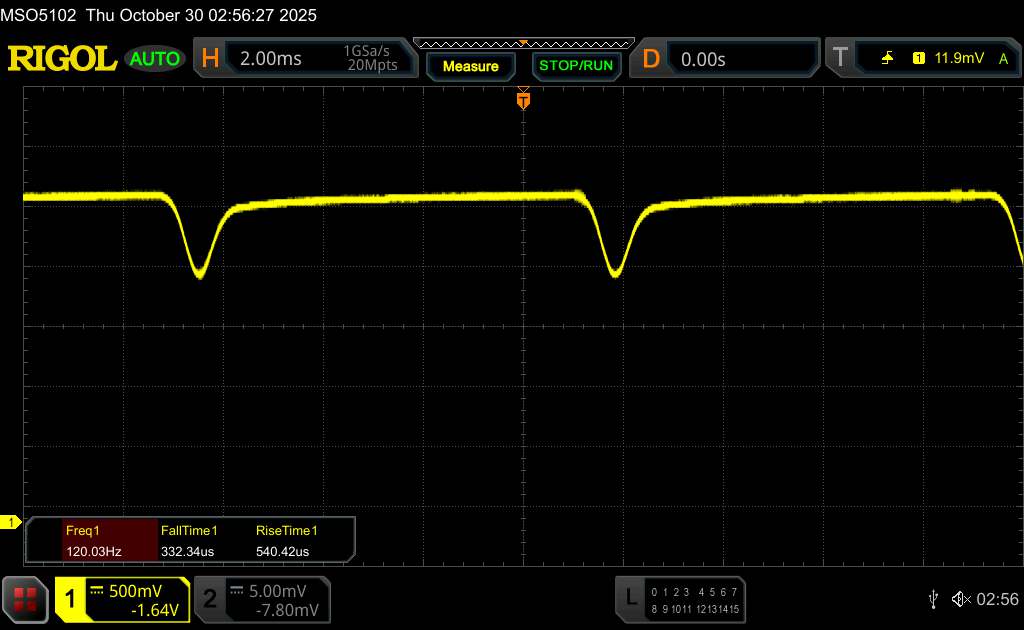Screen dimensions: 1024x630
Task: Click the orange D delay icon
Action: 651,59
